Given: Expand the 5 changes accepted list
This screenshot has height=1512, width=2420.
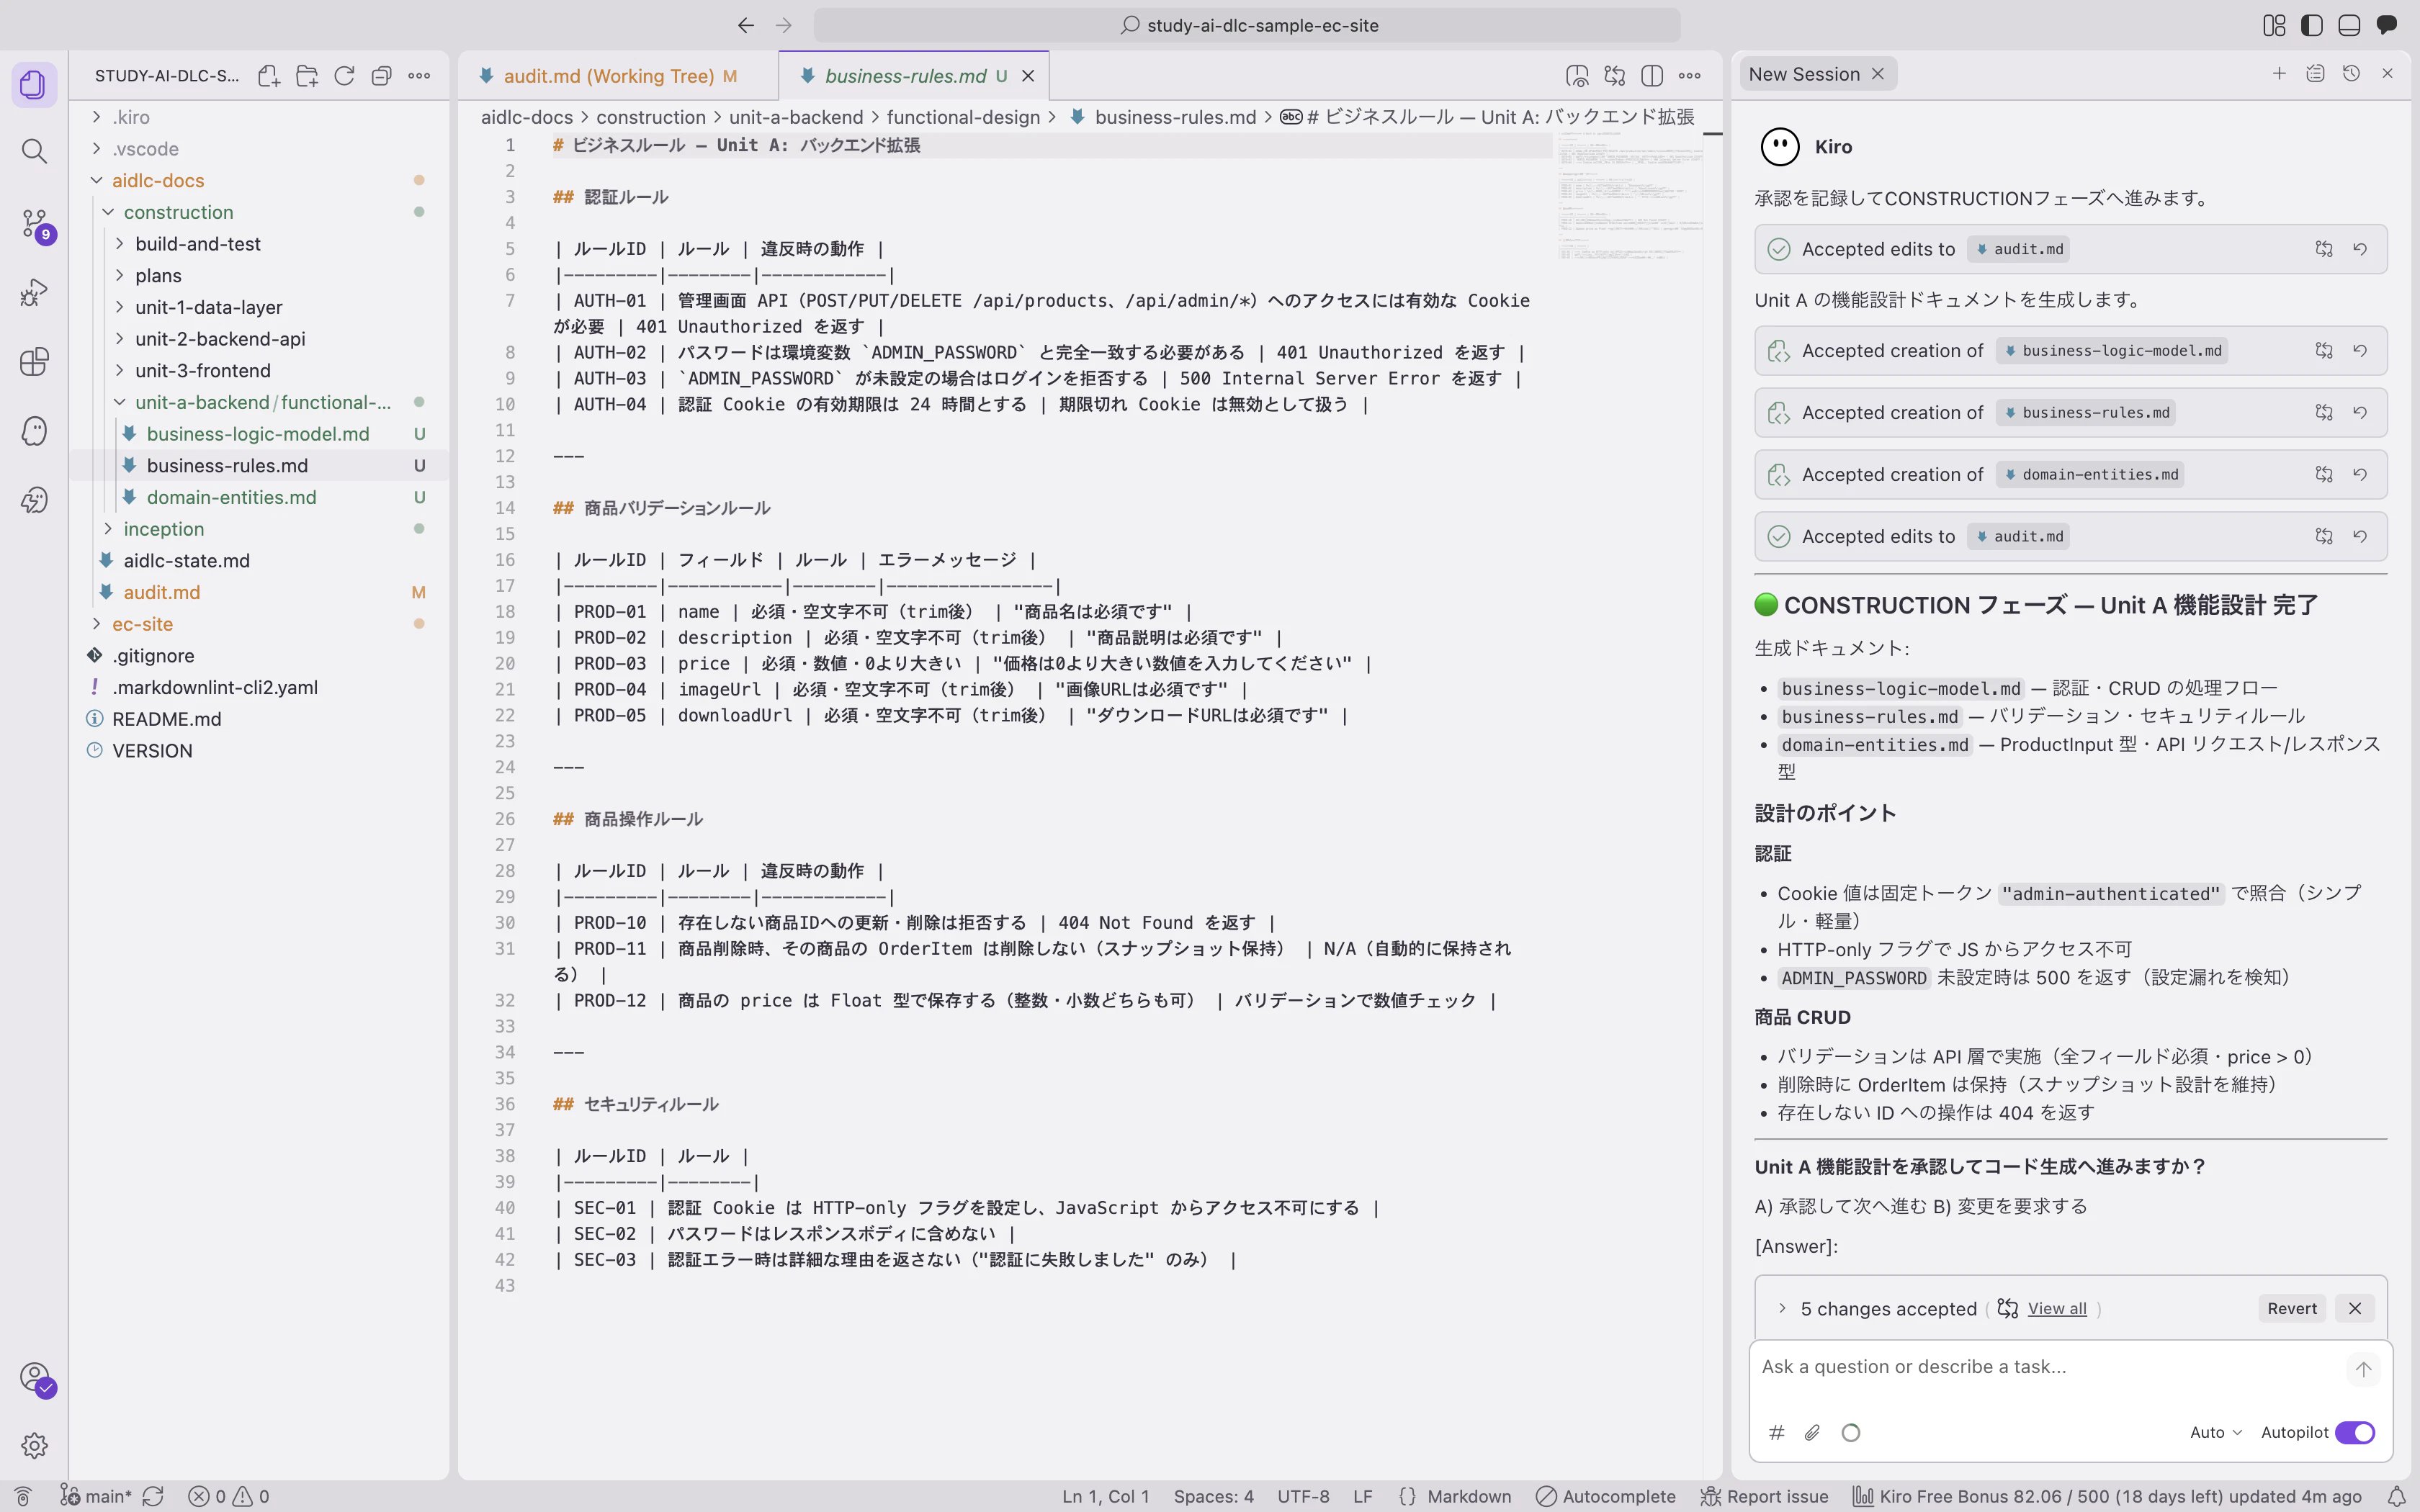Looking at the screenshot, I should point(1782,1308).
